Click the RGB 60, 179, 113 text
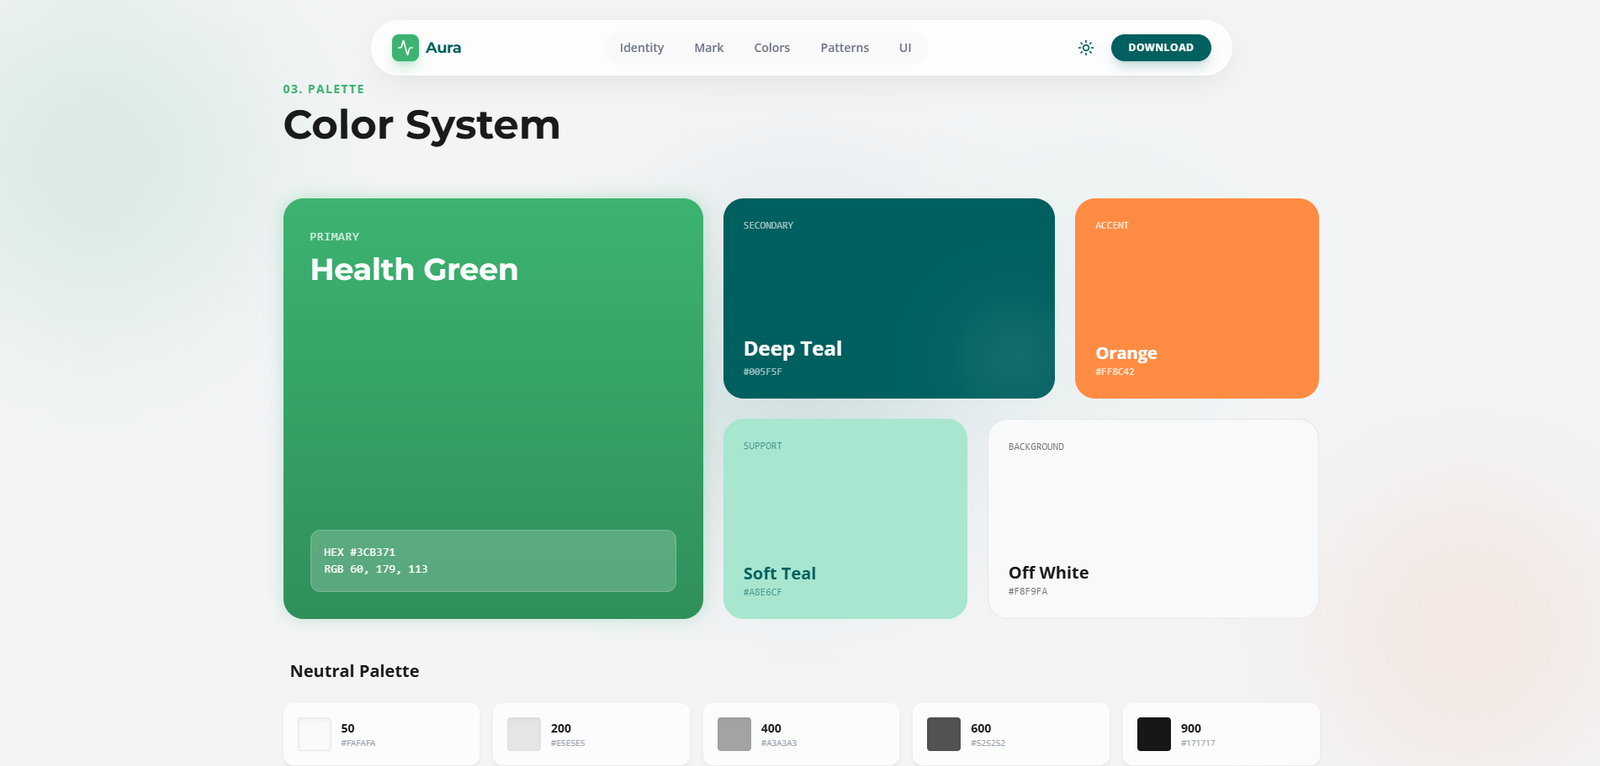1600x766 pixels. [376, 569]
